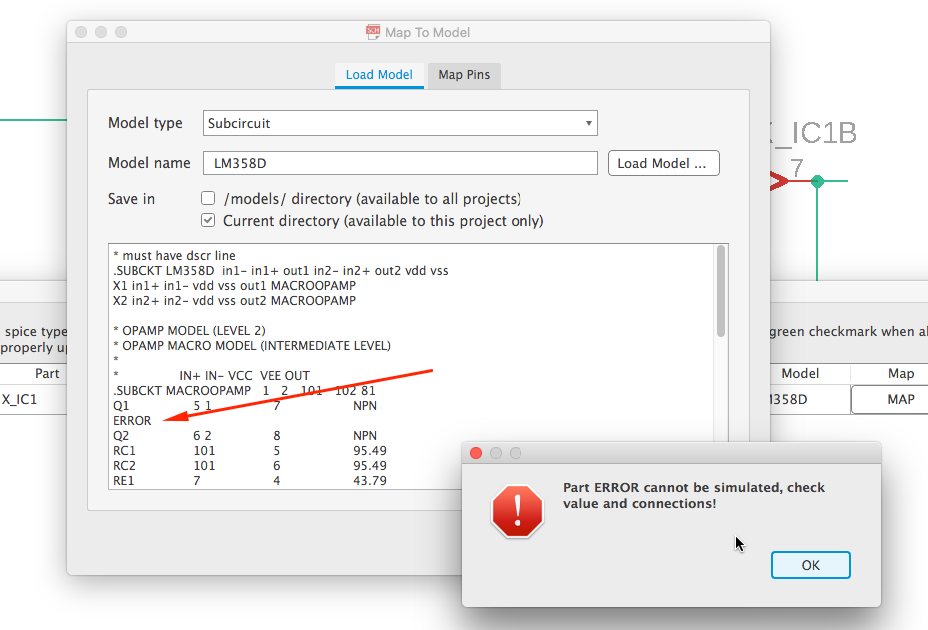The image size is (928, 630).
Task: Click the SCH icon in the title bar
Action: (373, 32)
